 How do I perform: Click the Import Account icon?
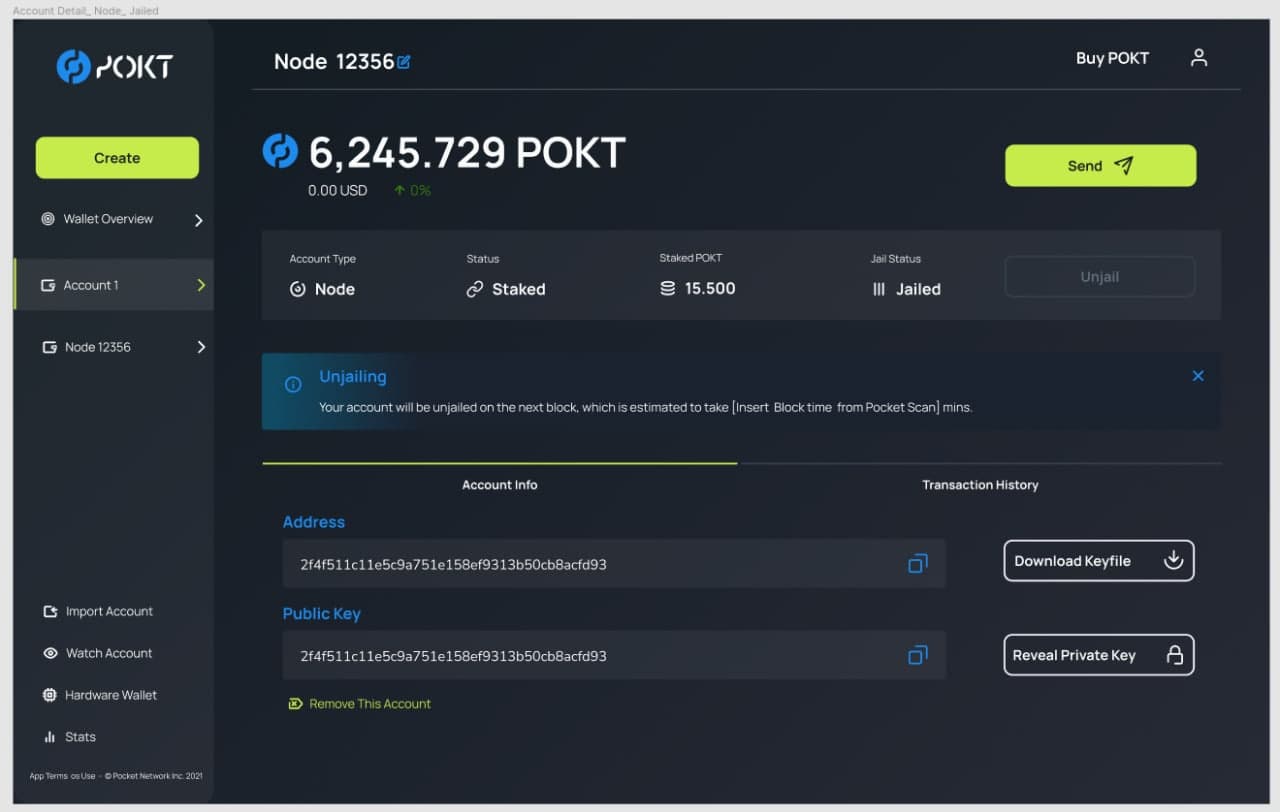(50, 611)
